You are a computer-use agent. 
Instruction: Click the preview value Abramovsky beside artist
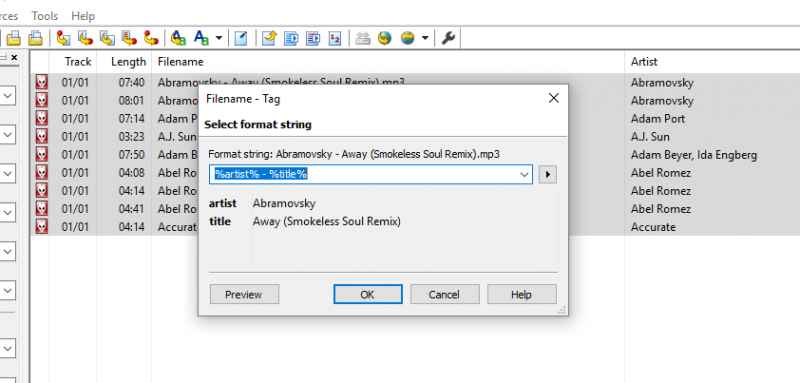[284, 203]
